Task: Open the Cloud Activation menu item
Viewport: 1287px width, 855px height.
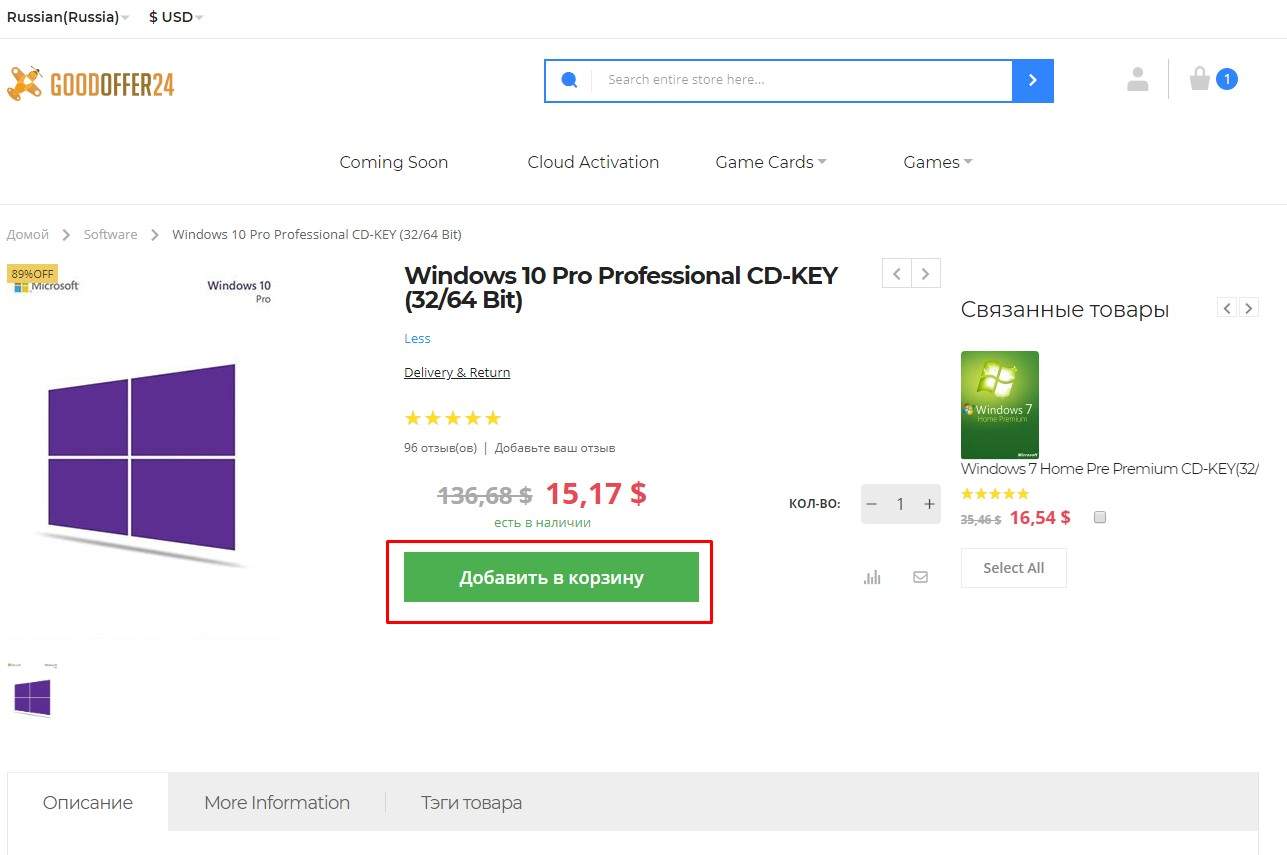Action: [593, 162]
